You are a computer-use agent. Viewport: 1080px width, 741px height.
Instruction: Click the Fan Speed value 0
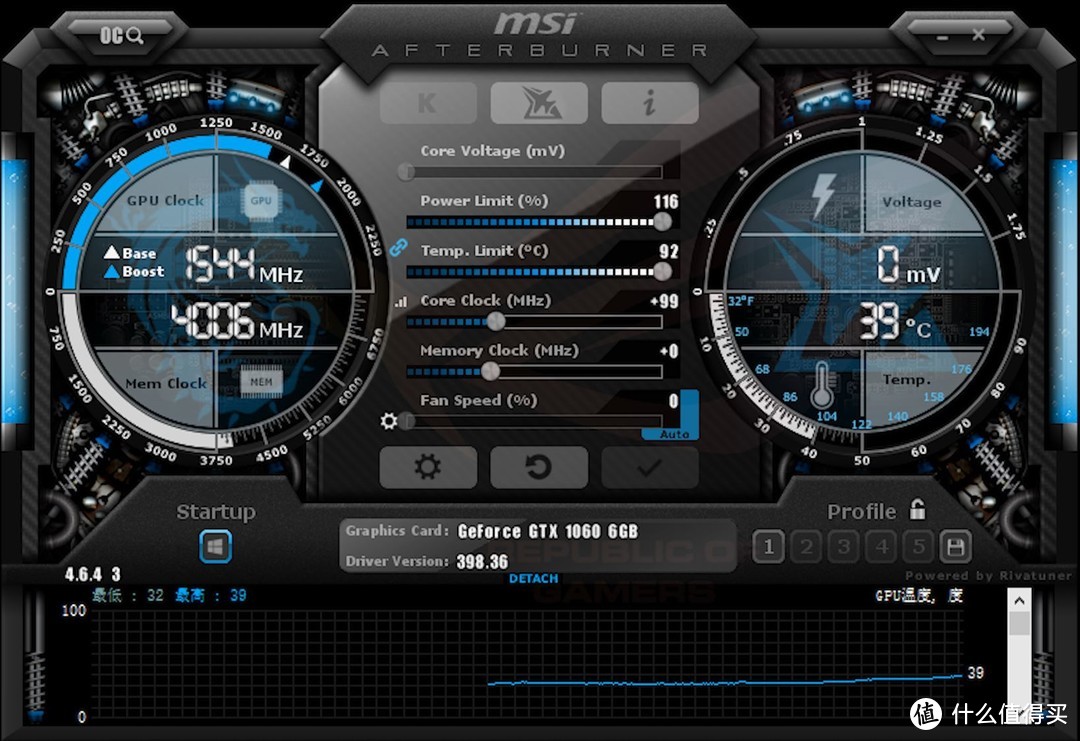(x=673, y=401)
